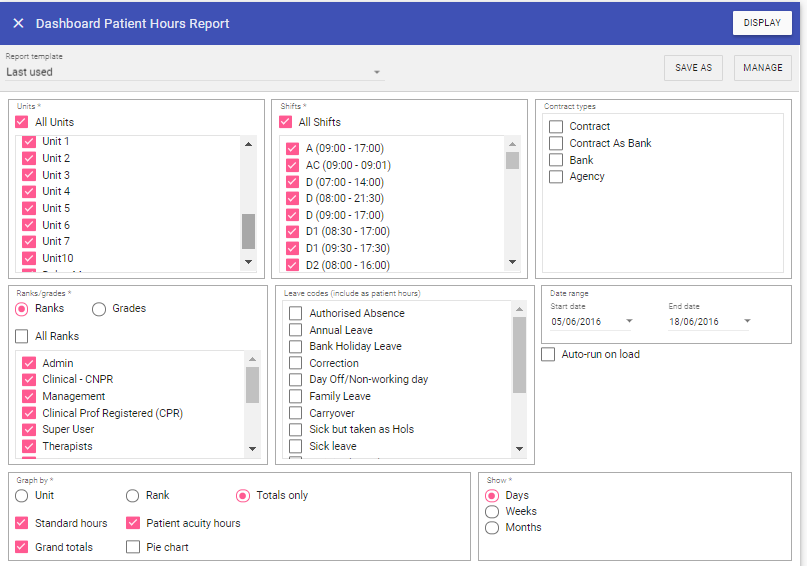Uncheck the Management rank checkbox
The width and height of the screenshot is (807, 566).
[29, 397]
